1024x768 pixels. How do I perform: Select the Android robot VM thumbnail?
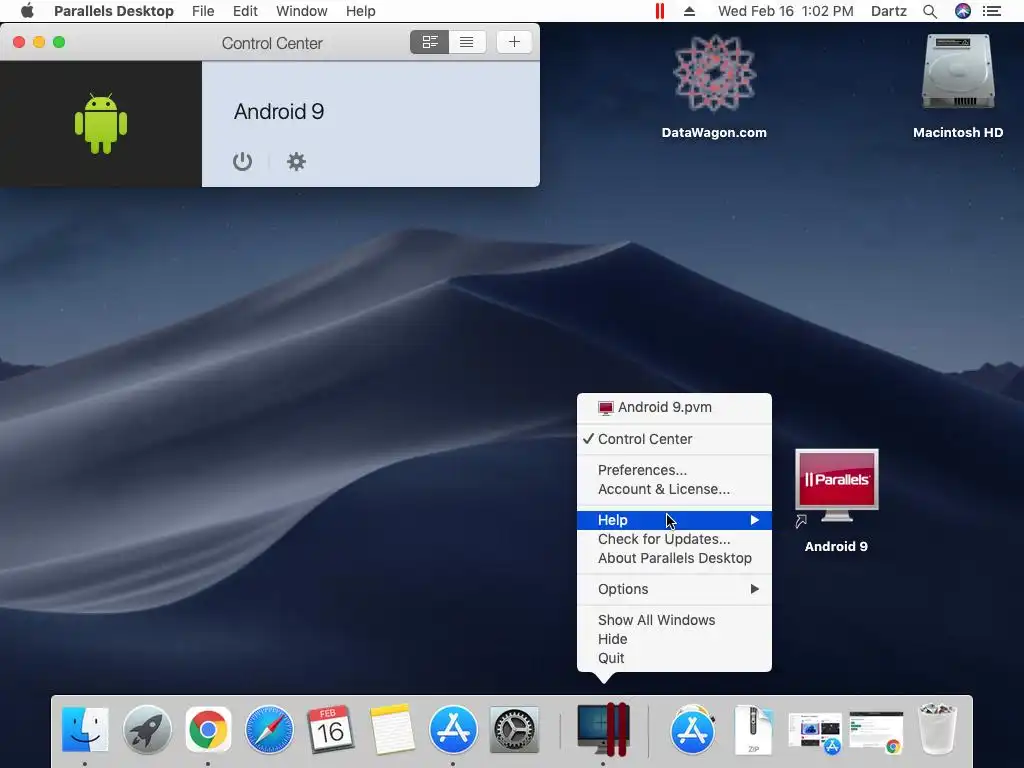(101, 124)
